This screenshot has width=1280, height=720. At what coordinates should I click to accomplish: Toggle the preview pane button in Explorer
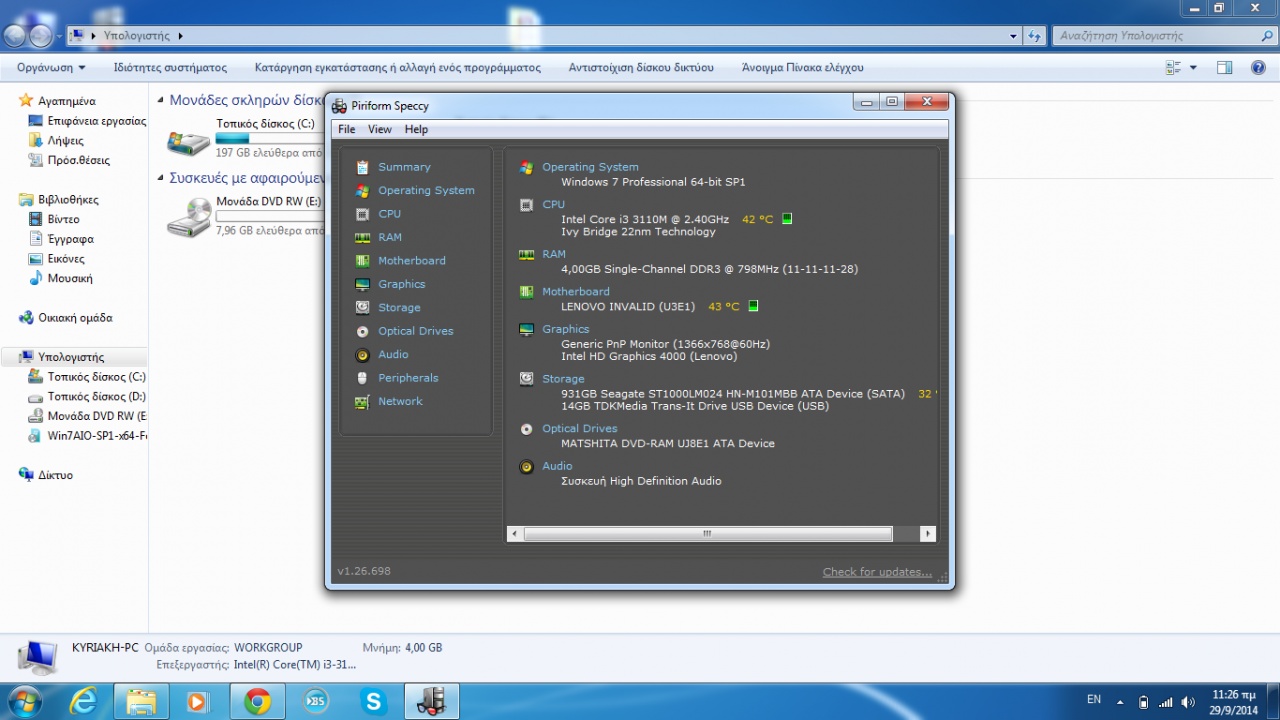click(x=1224, y=68)
